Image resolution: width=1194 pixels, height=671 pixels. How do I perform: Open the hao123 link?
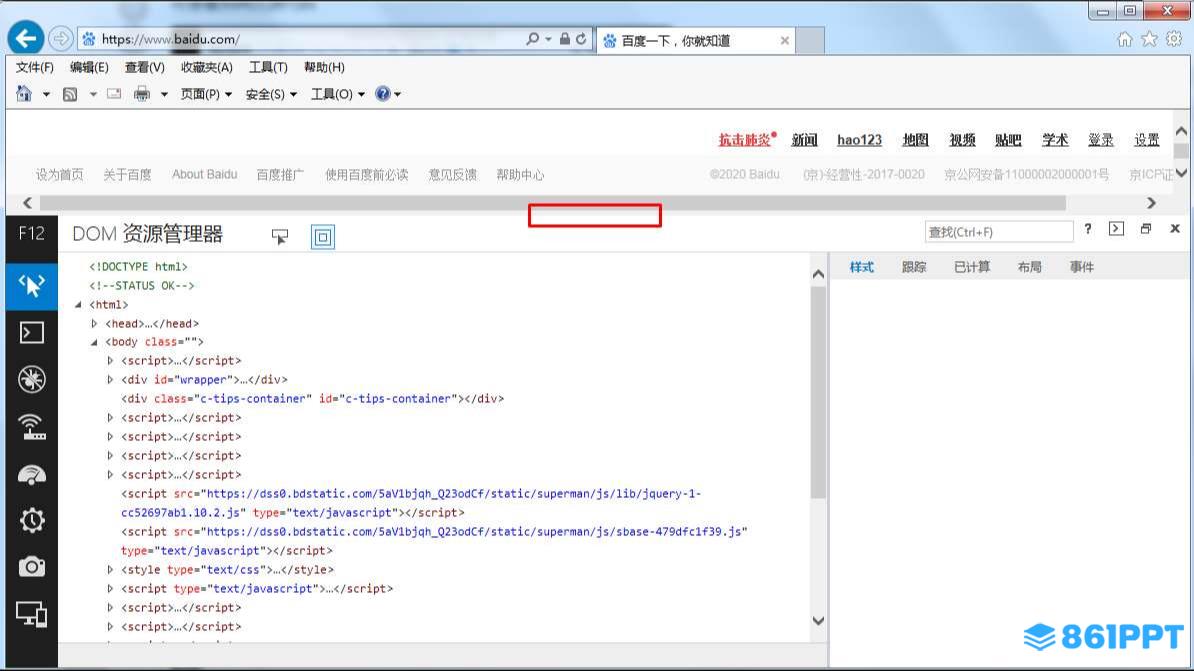point(859,139)
